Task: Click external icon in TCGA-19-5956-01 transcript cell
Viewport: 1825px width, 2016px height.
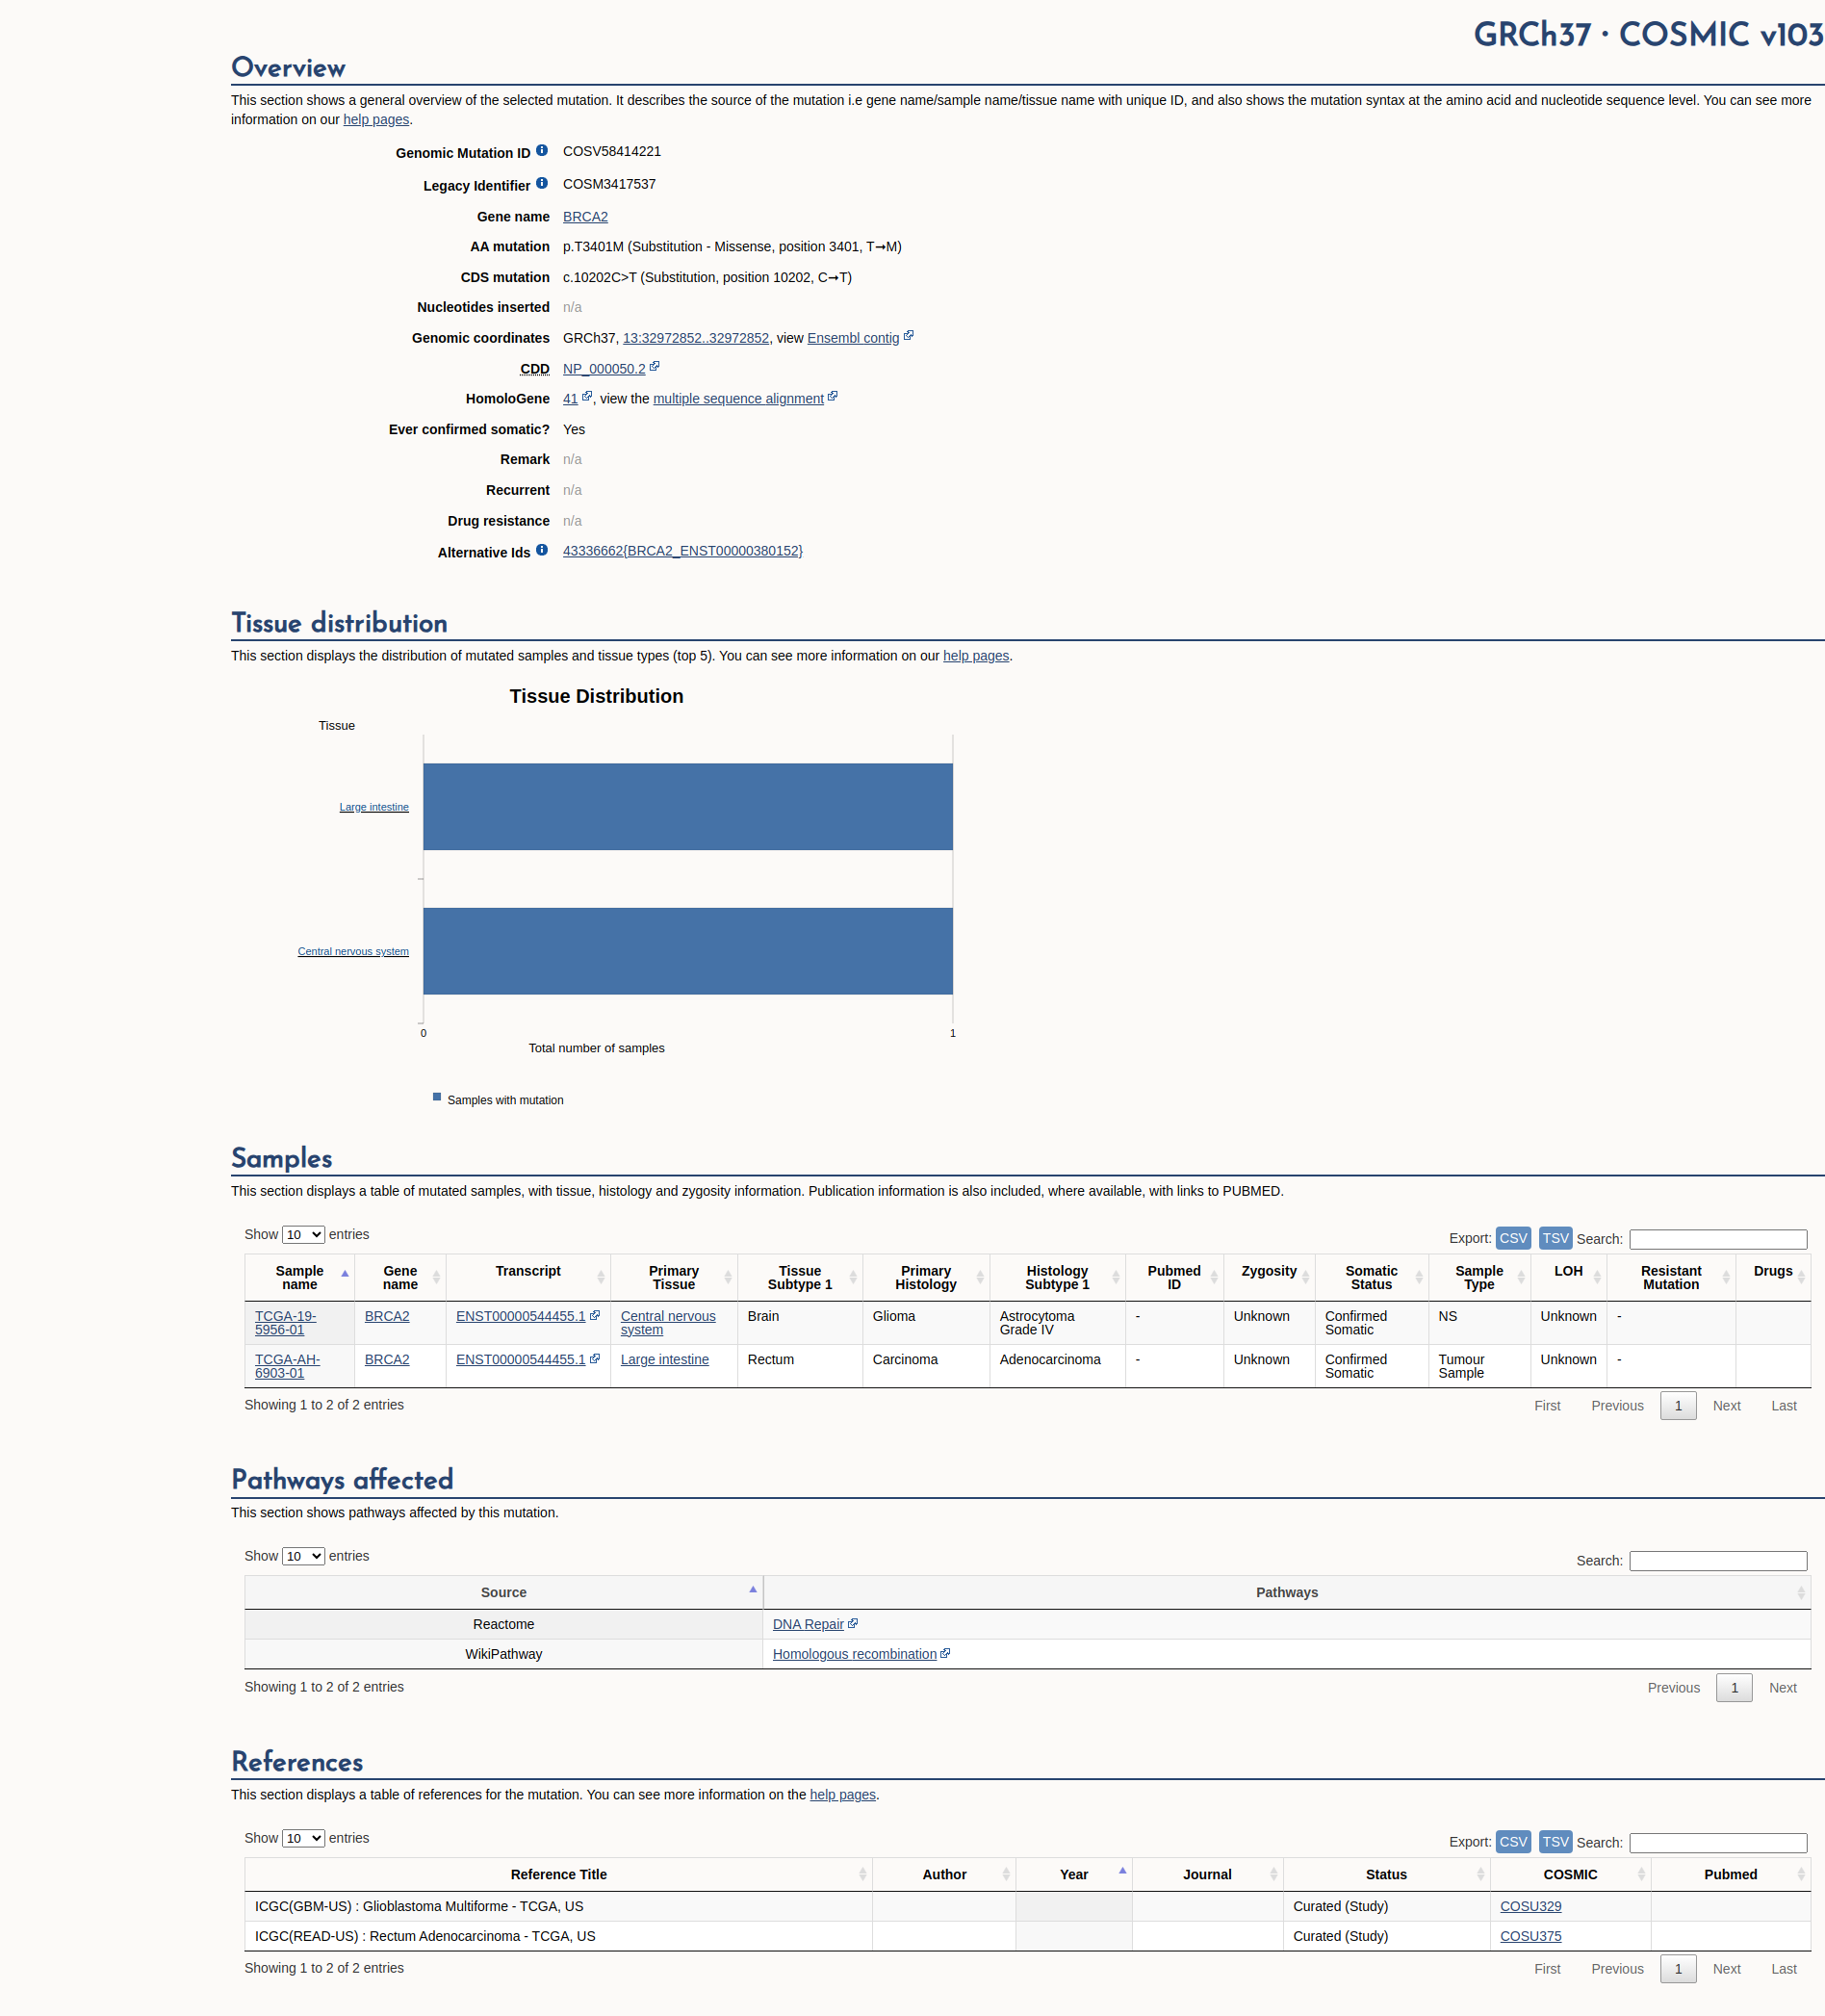Action: point(595,1315)
